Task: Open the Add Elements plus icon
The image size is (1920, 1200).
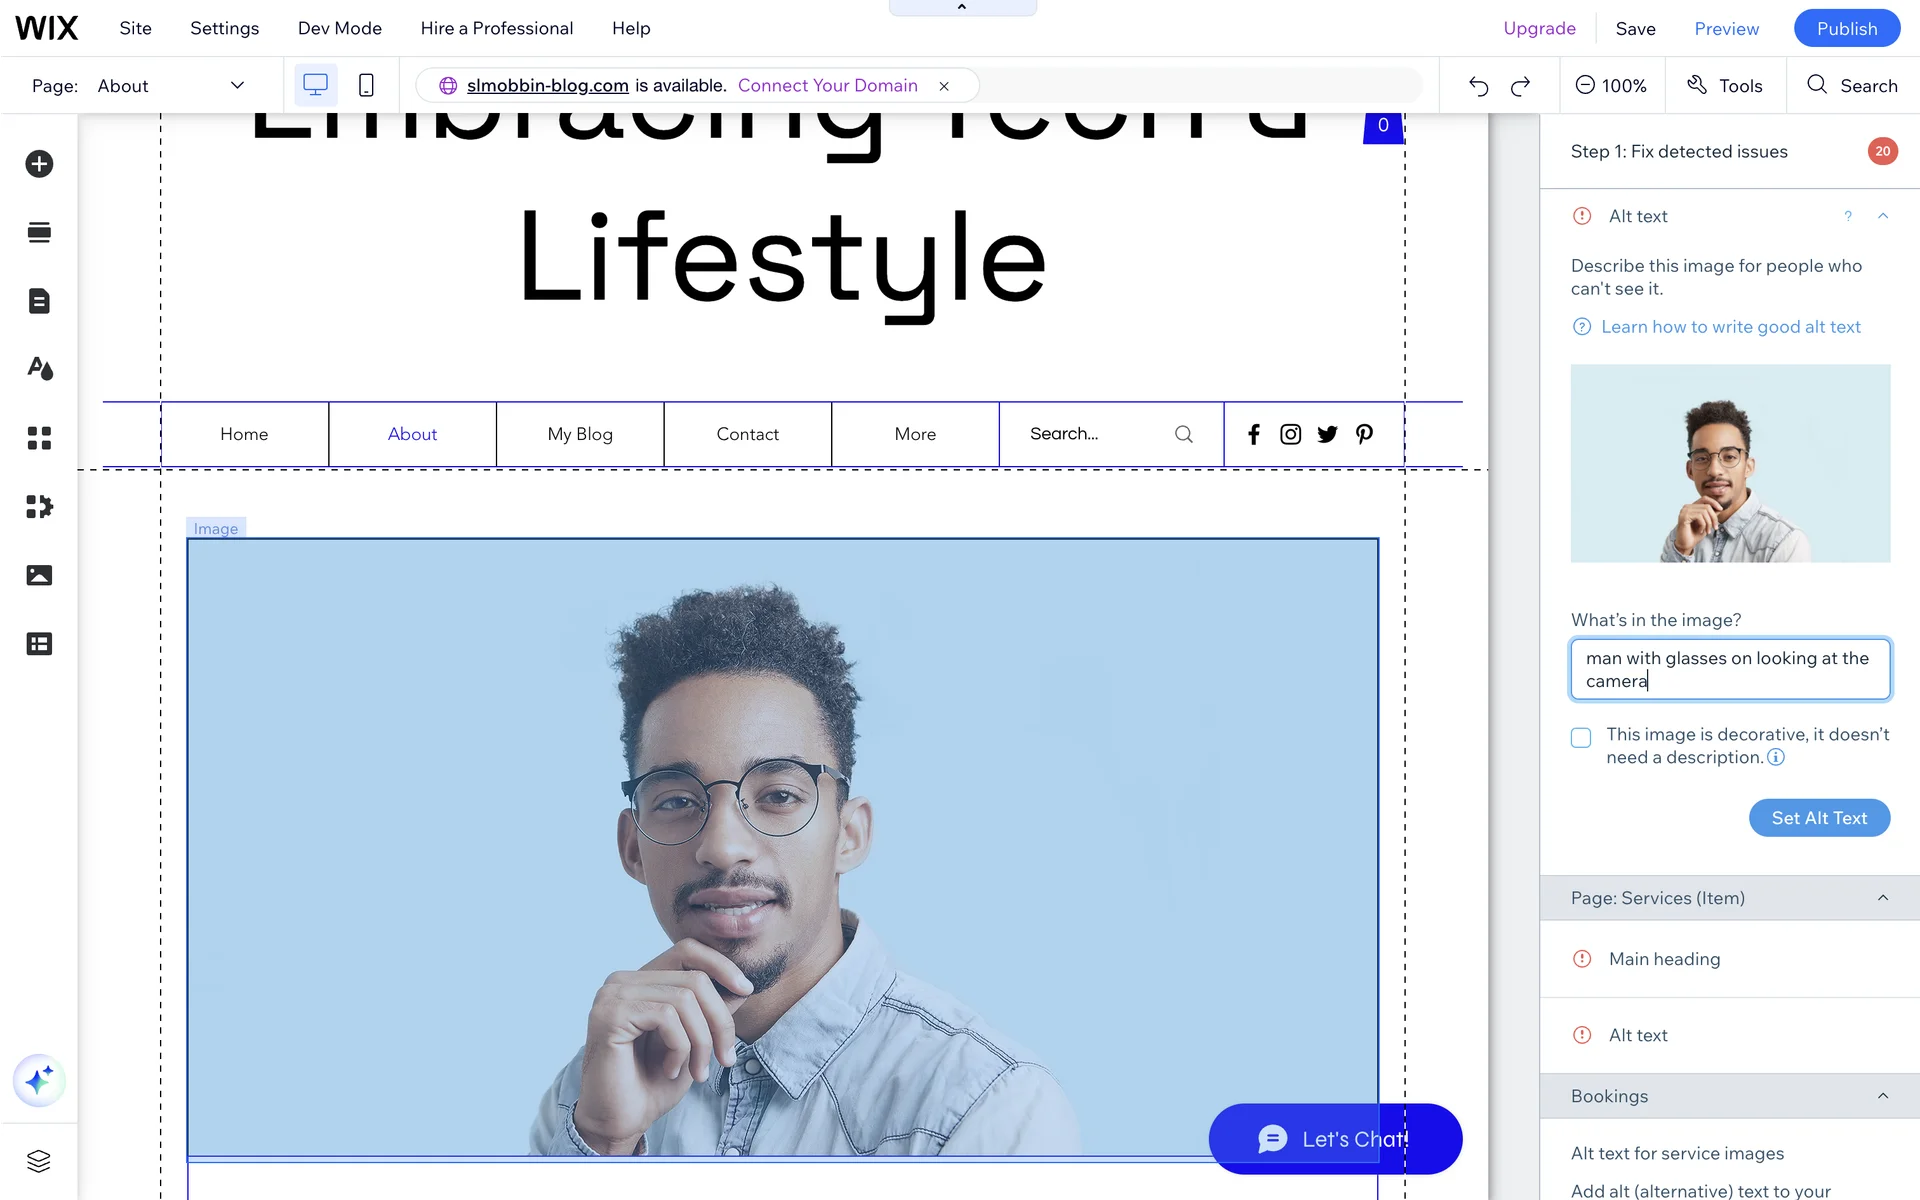Action: click(x=39, y=164)
